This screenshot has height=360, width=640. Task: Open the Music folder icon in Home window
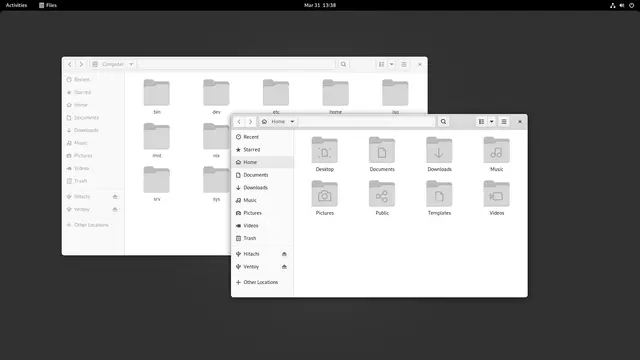[496, 150]
